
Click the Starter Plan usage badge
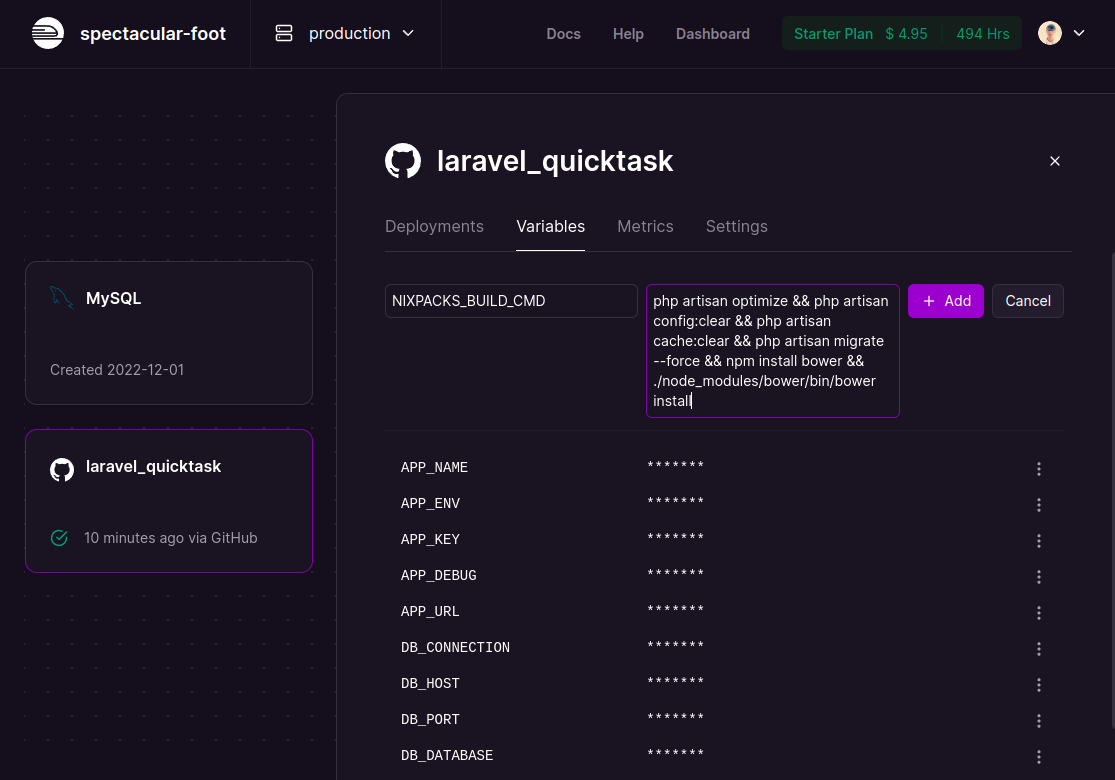tap(900, 33)
